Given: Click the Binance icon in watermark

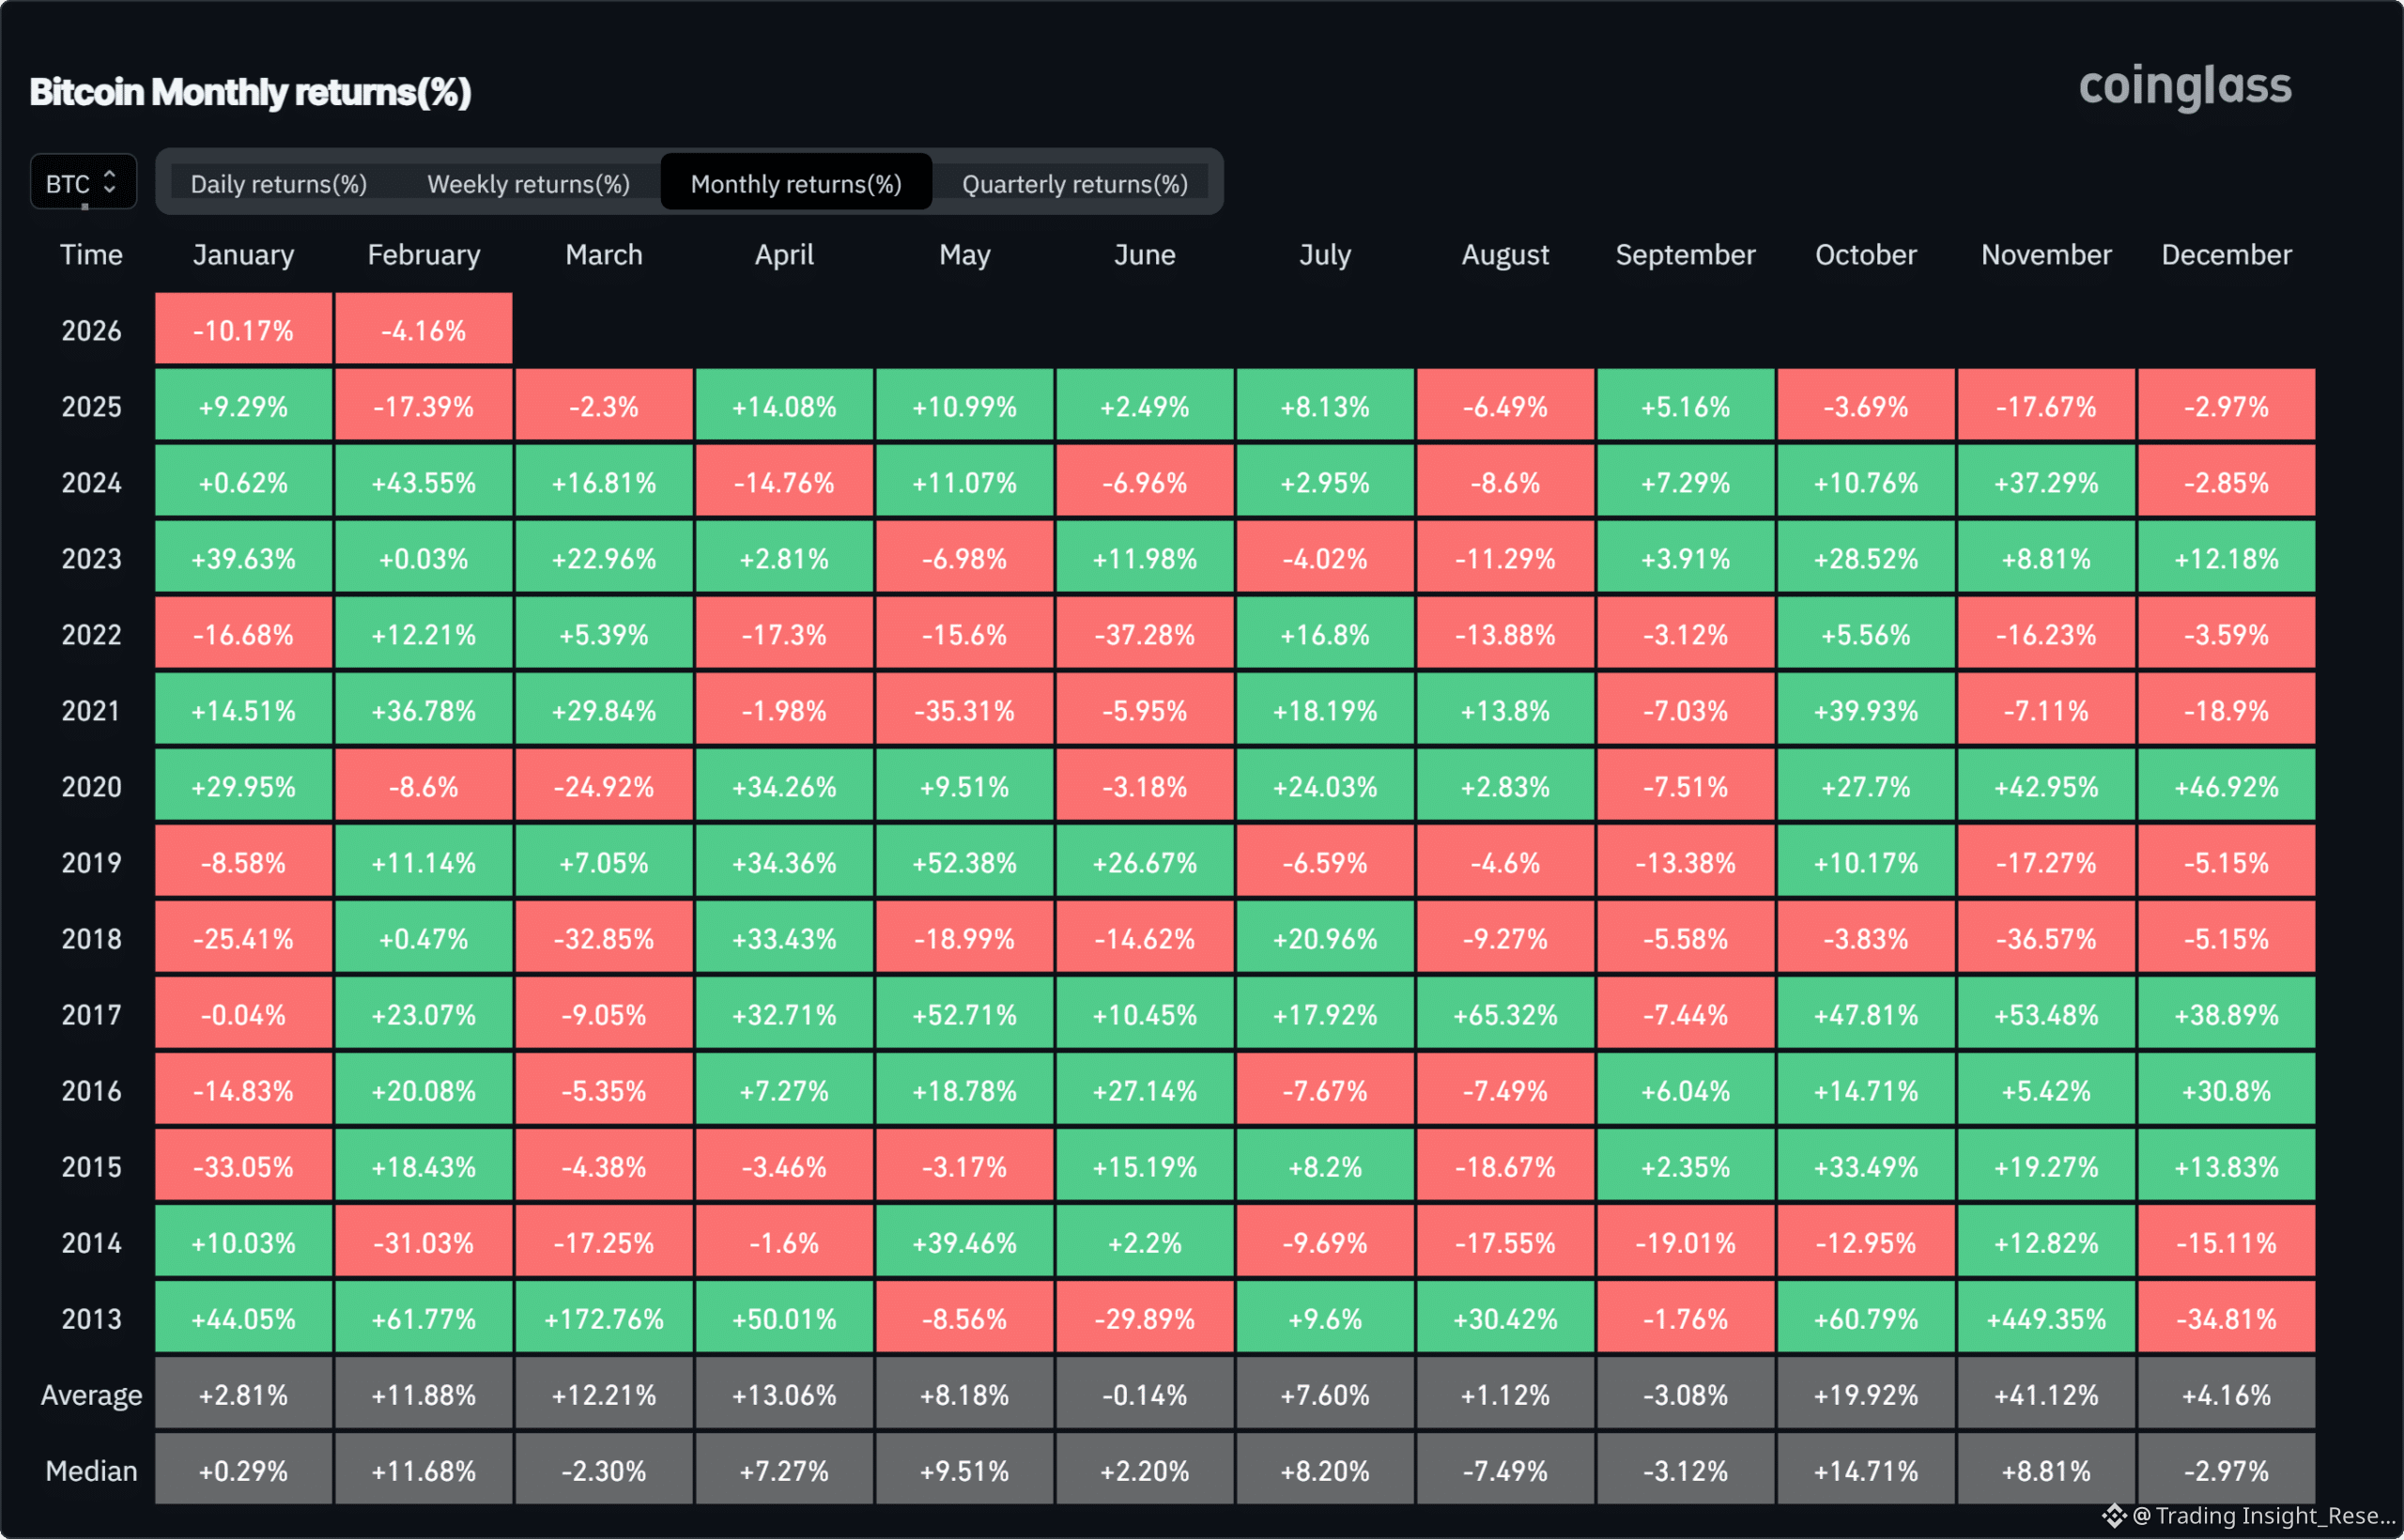Looking at the screenshot, I should (x=2114, y=1515).
